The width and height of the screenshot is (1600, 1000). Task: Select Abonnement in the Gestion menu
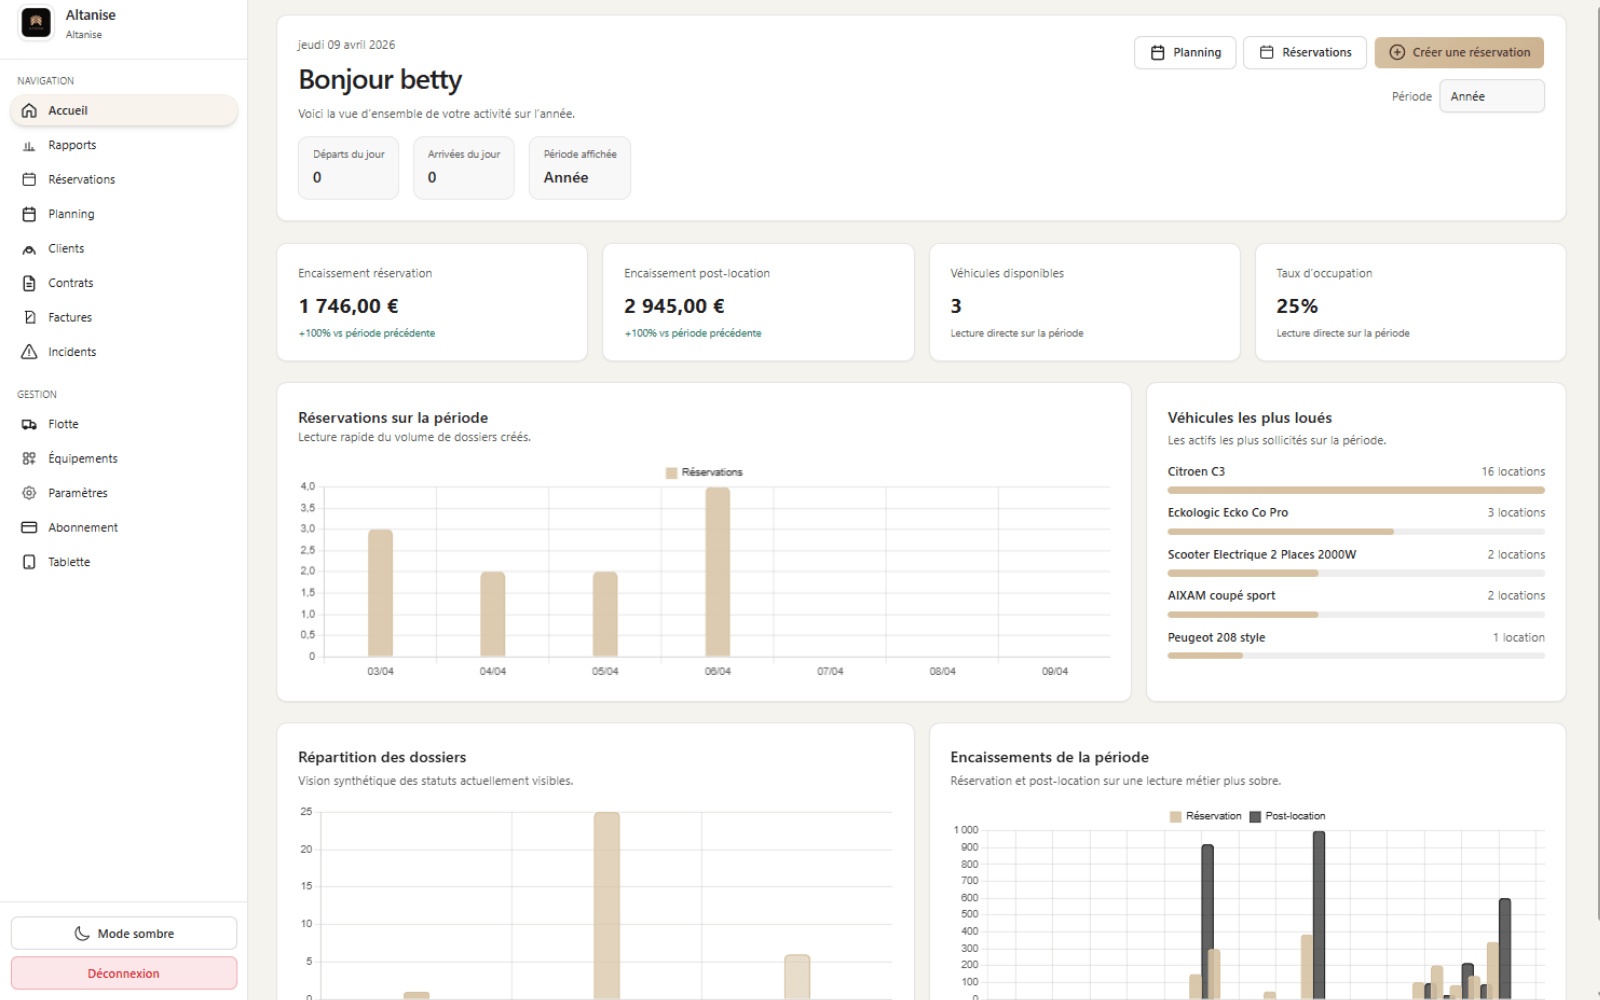[83, 528]
